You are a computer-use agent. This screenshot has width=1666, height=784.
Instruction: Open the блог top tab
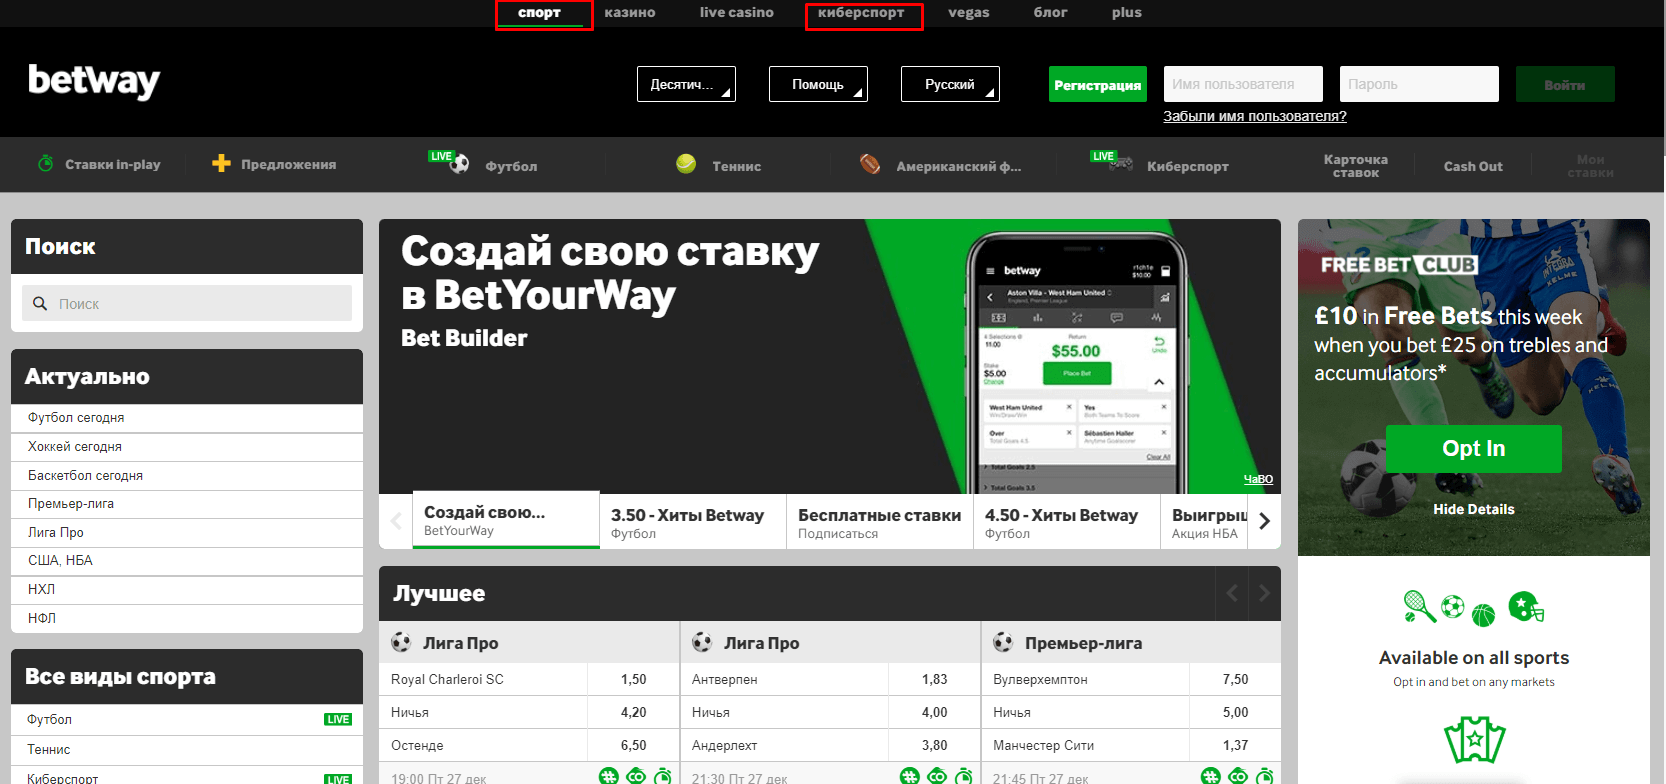click(1050, 12)
